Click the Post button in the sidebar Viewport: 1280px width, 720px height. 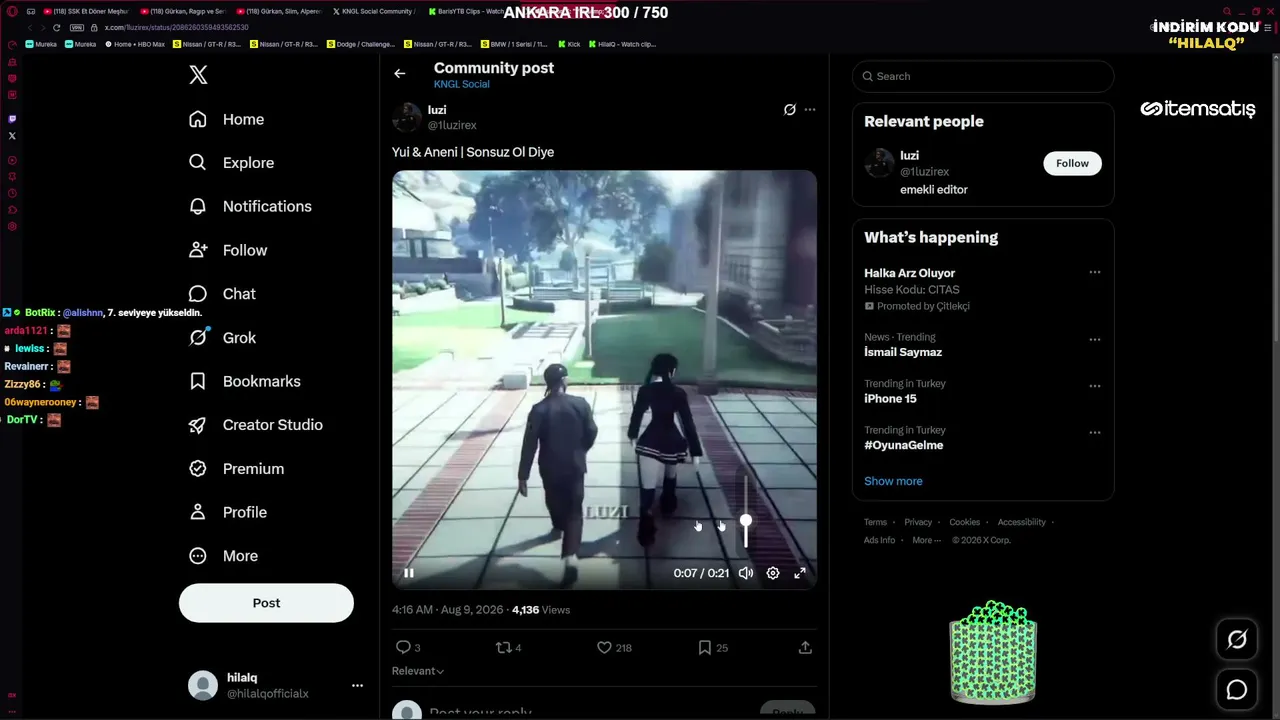coord(266,603)
